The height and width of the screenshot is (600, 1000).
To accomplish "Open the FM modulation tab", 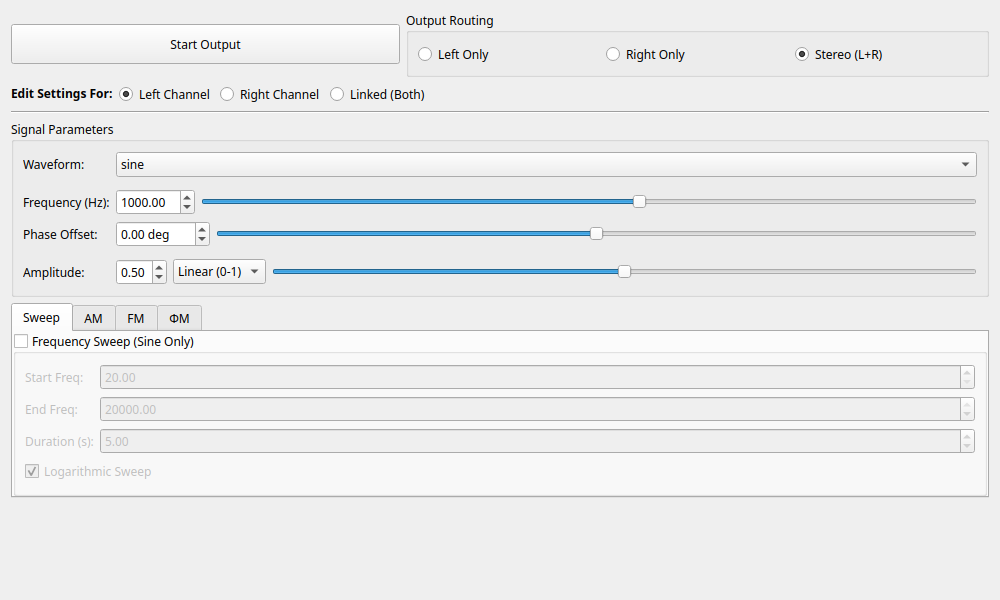I will [x=136, y=318].
